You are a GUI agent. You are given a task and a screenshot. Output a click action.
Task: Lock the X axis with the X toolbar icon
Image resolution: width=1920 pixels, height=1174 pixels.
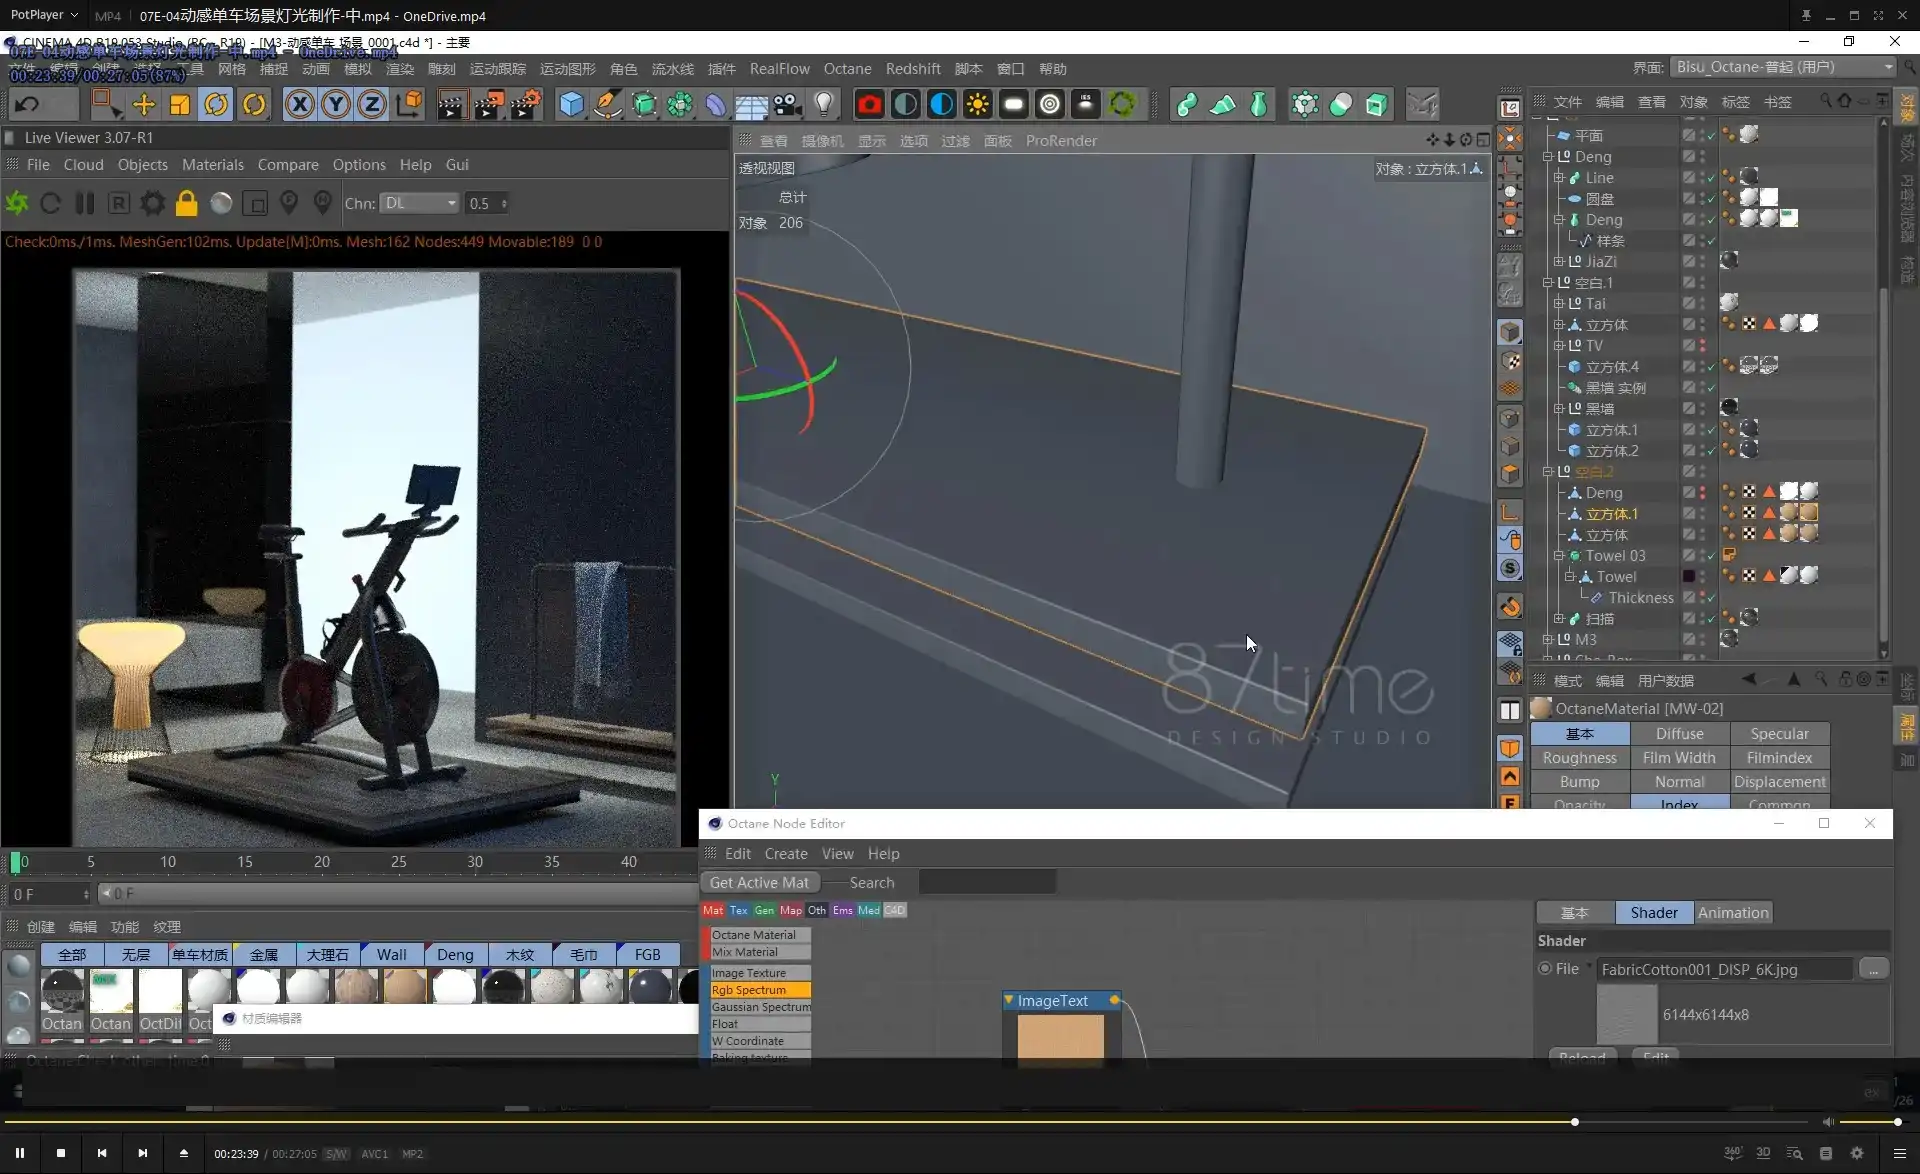click(300, 103)
